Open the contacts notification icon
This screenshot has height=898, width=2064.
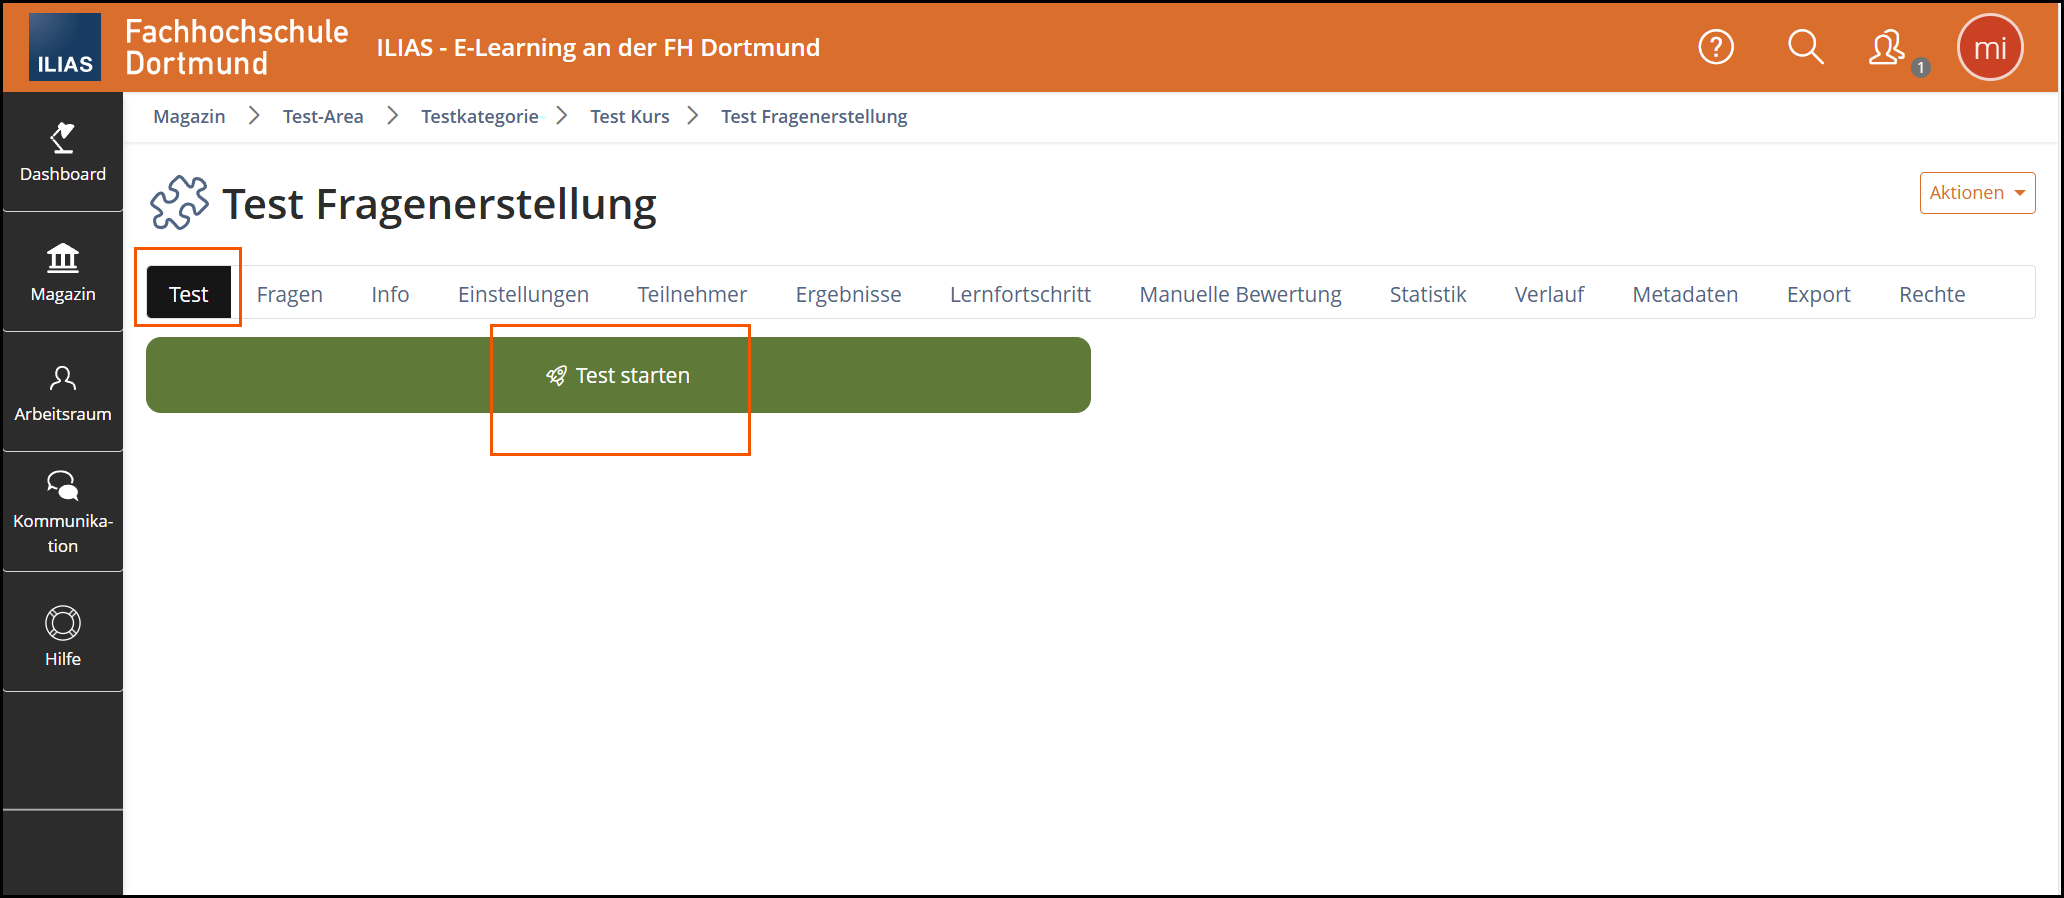coord(1888,48)
